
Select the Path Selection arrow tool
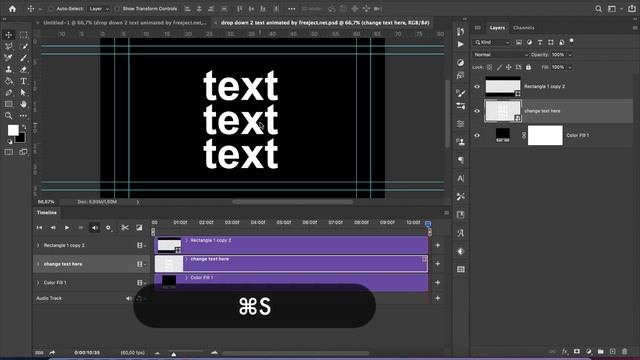point(23,93)
